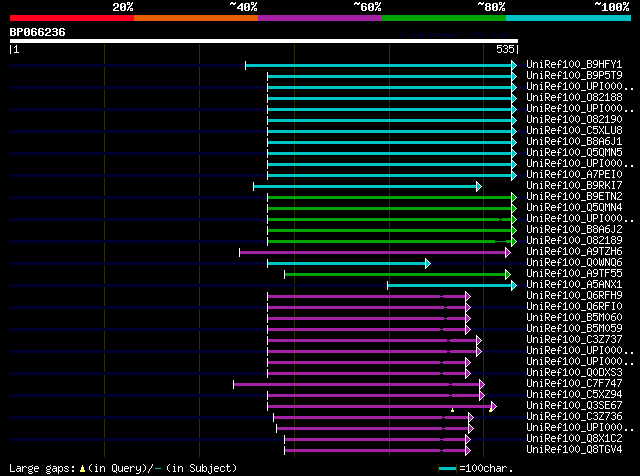This screenshot has height=476, width=640.
Task: Click the arrowhead ending the Q3SE67 alignment
Action: point(494,407)
